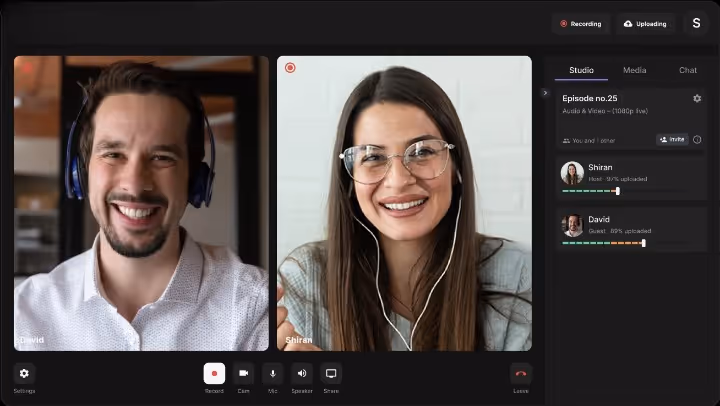Click the 'Audio & Video – (1080p live)' text
This screenshot has width=720, height=406.
605,111
